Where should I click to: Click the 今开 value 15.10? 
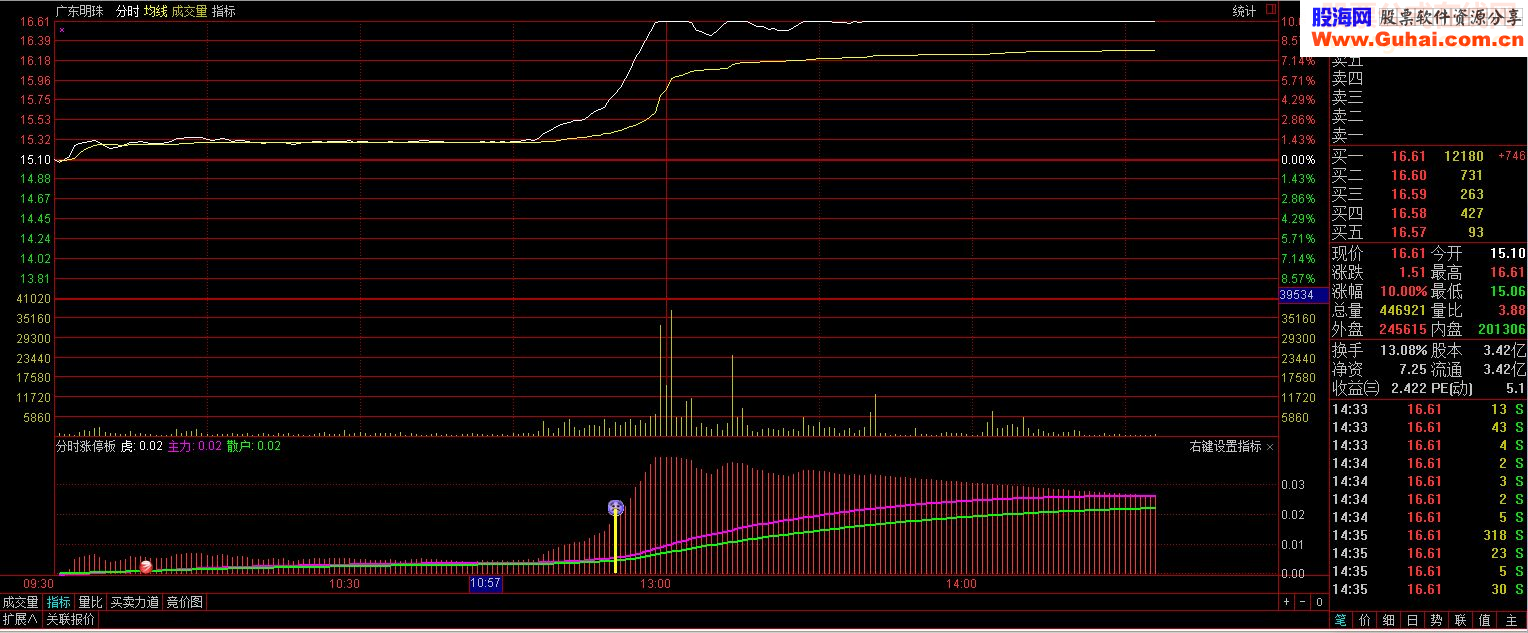1508,253
